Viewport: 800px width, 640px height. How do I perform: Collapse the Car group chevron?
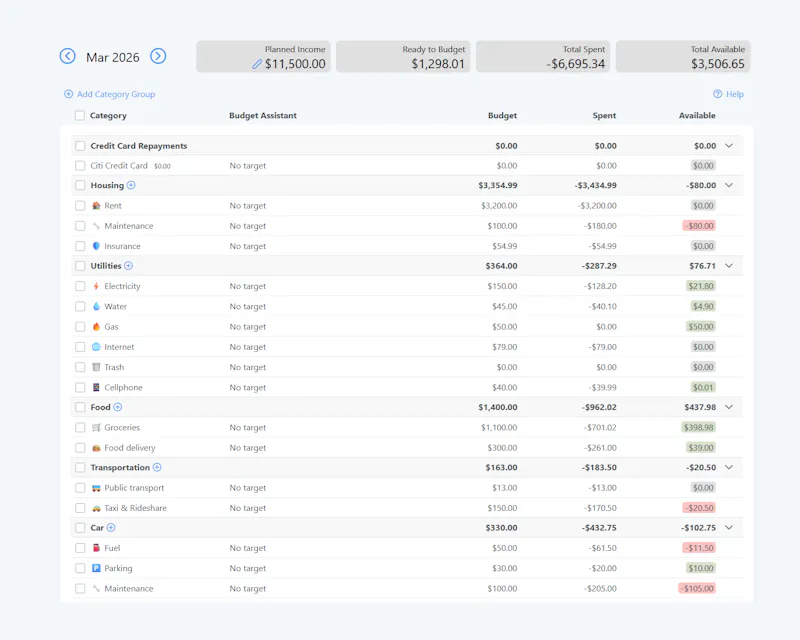coord(729,528)
